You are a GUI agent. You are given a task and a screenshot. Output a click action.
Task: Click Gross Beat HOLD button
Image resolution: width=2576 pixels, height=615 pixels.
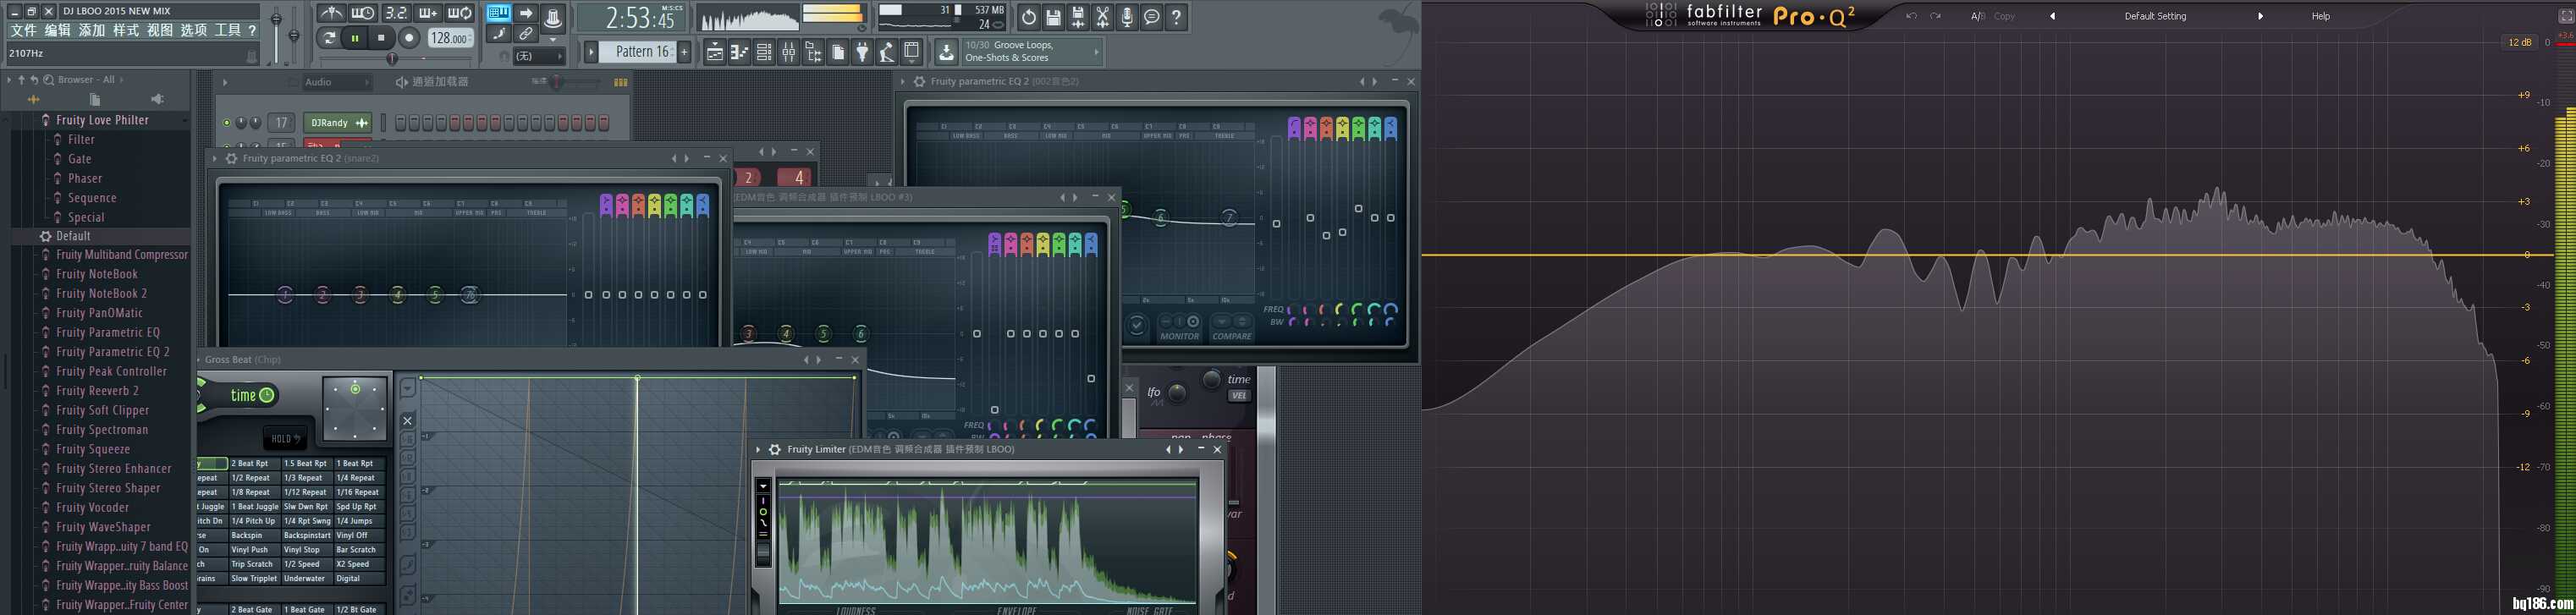286,438
